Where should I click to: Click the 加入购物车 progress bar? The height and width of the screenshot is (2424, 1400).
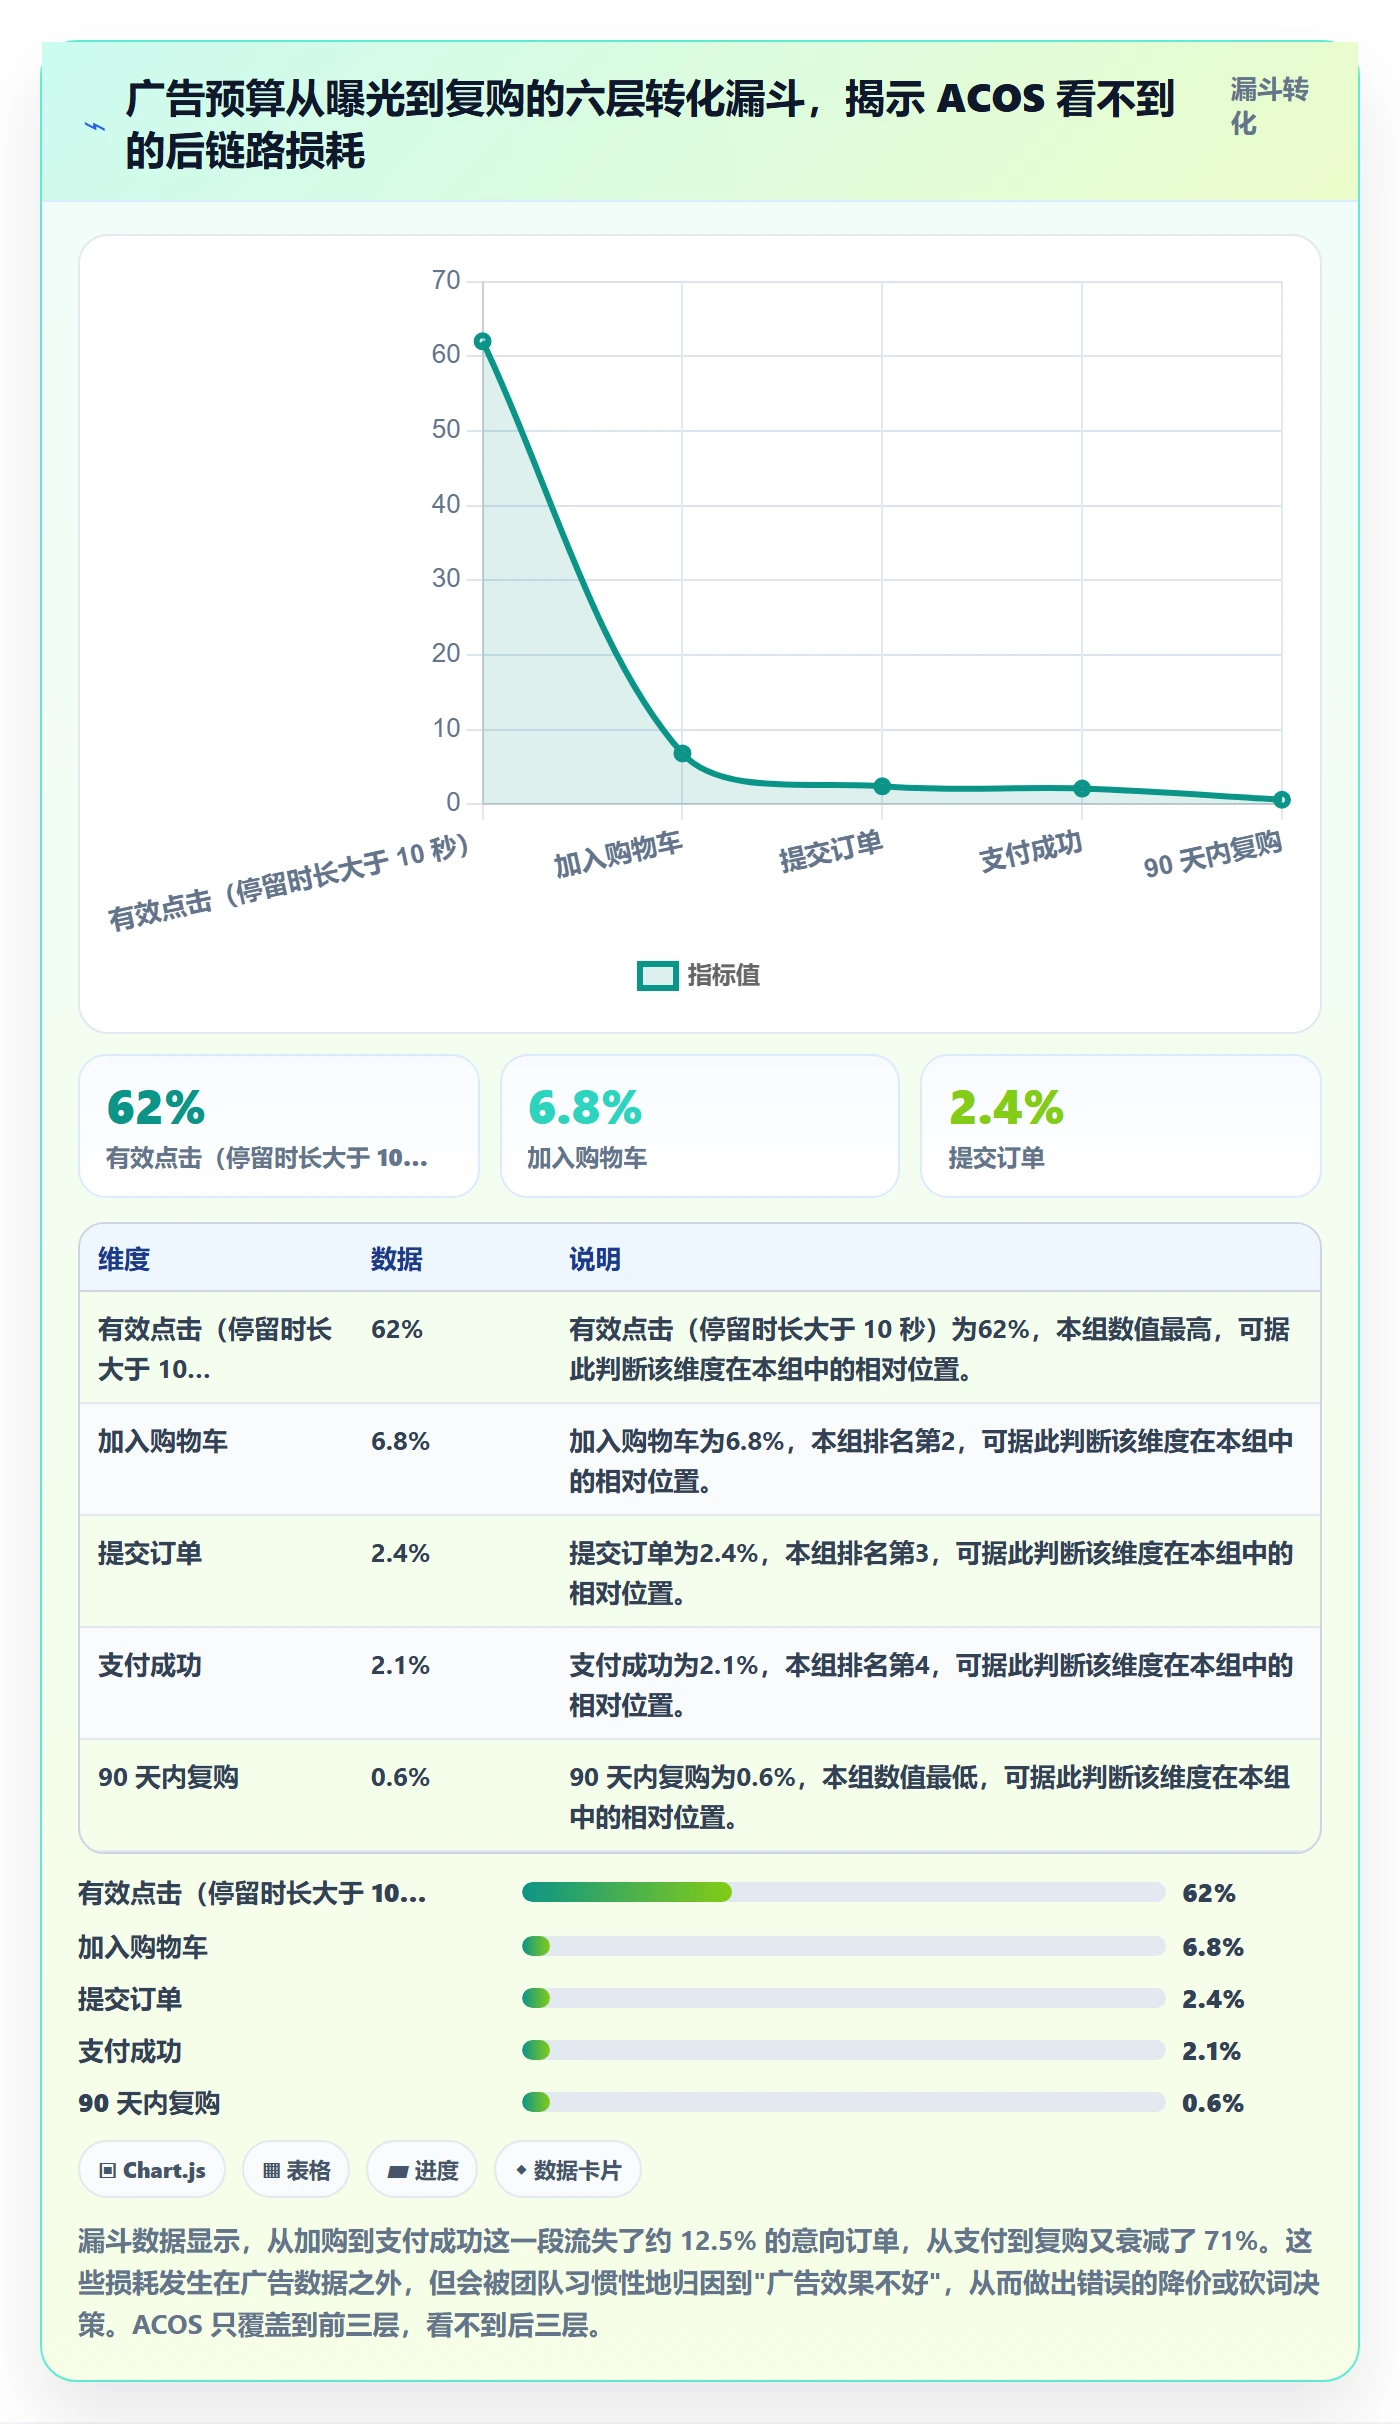click(843, 1946)
